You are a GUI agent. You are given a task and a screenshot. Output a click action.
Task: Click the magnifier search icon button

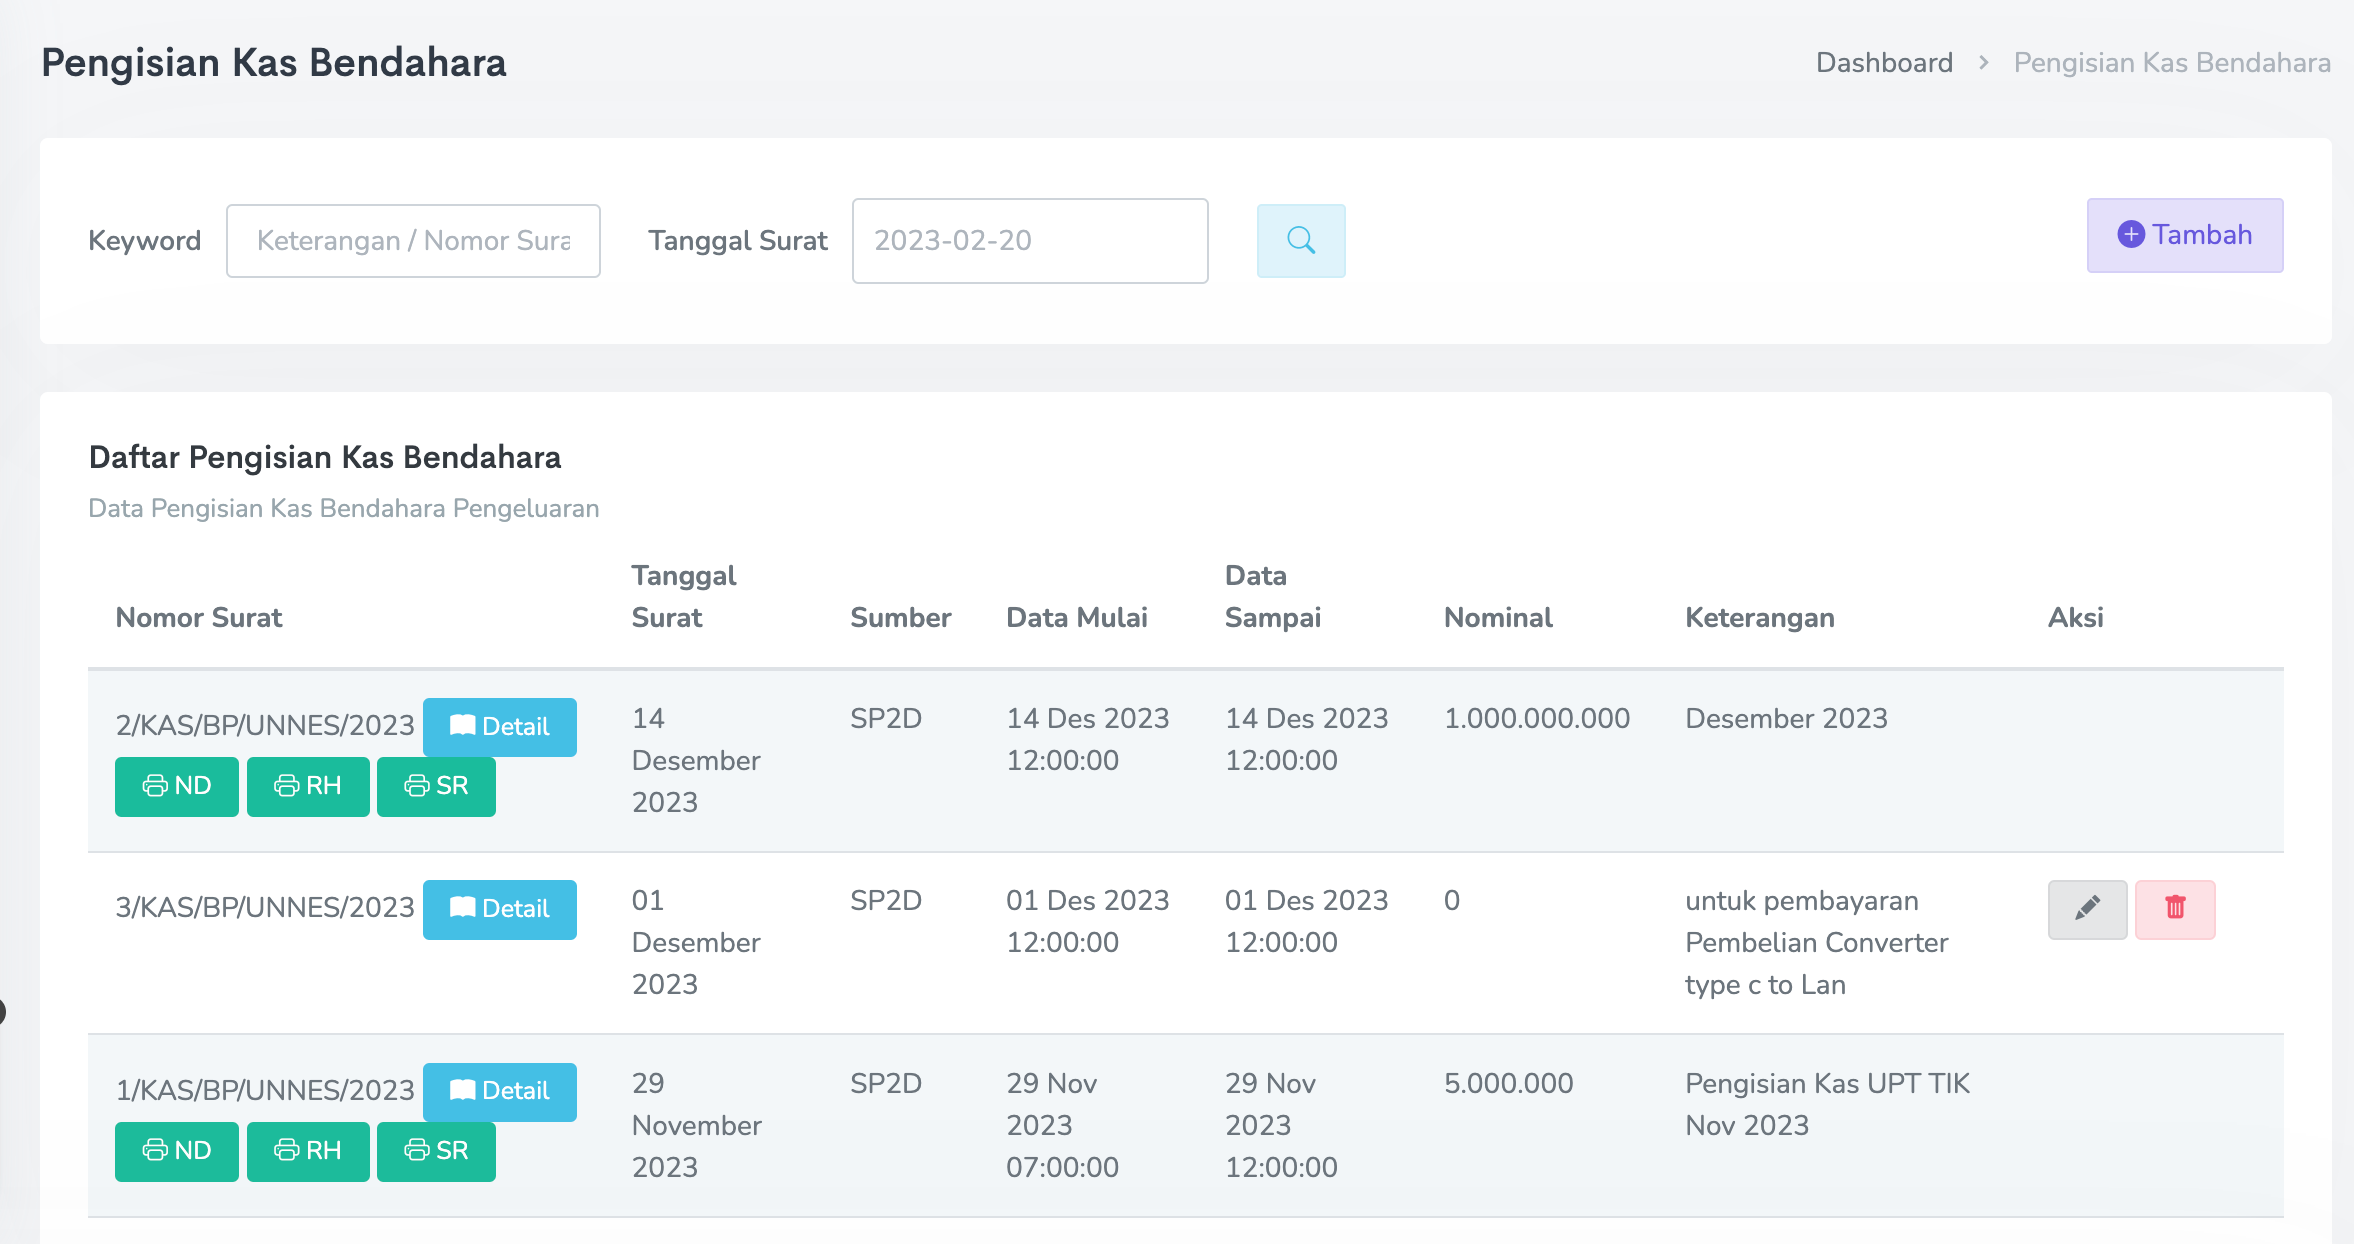[1300, 241]
